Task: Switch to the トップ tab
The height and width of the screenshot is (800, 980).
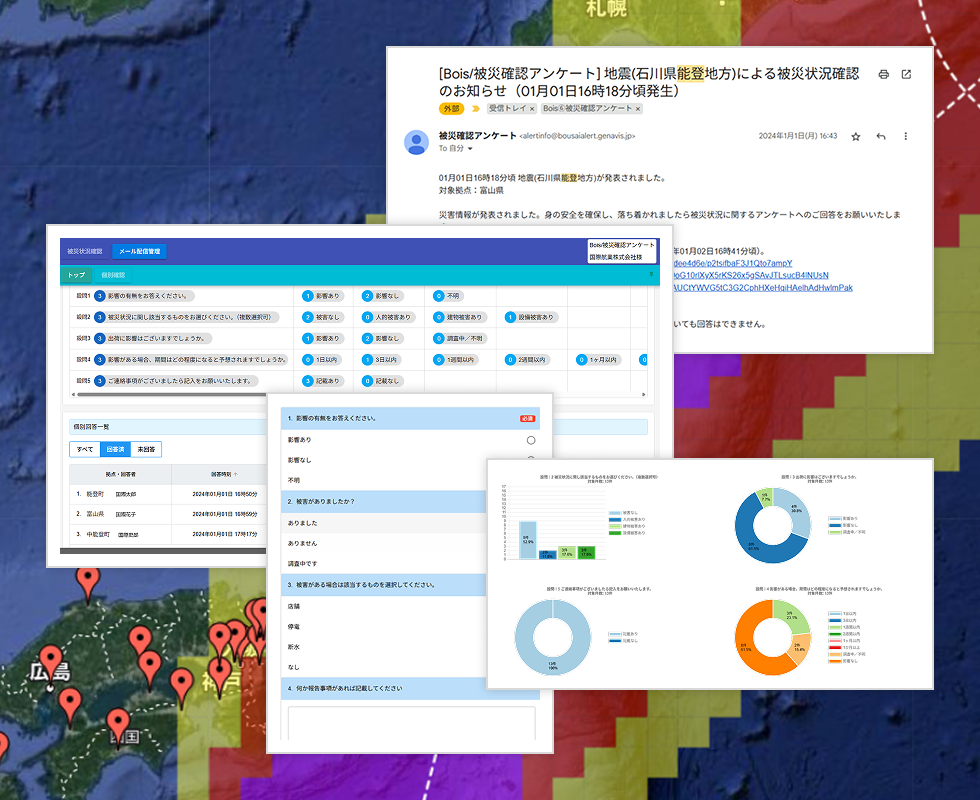Action: click(x=76, y=275)
